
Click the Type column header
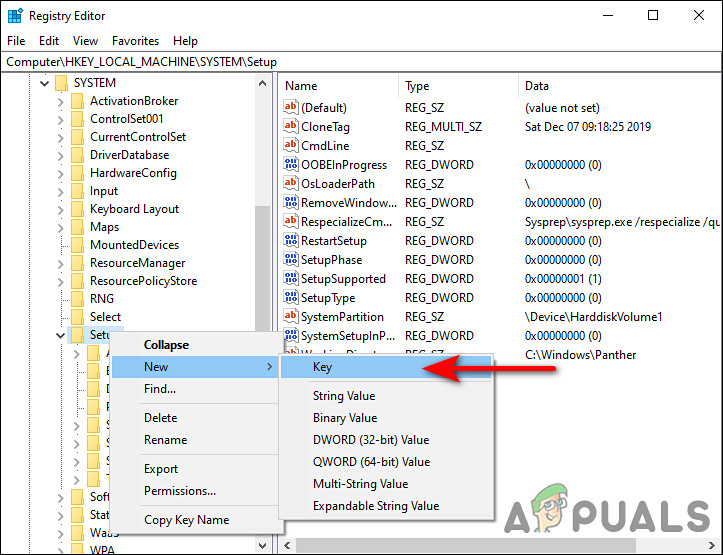pyautogui.click(x=458, y=86)
